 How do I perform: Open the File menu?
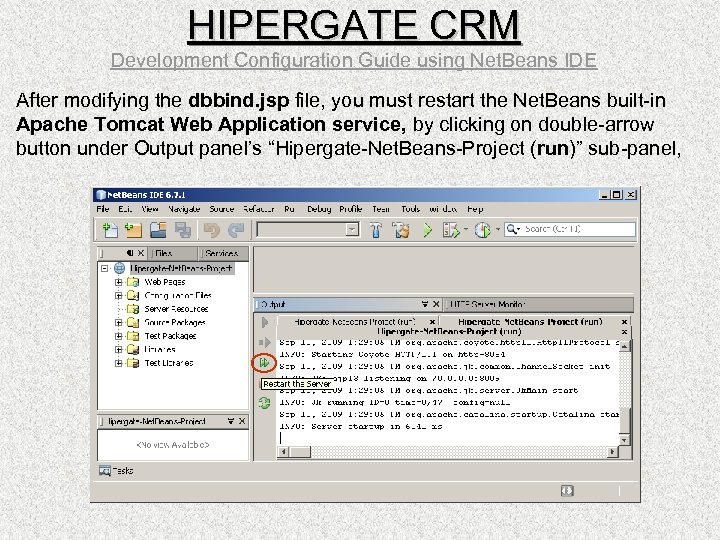click(102, 209)
